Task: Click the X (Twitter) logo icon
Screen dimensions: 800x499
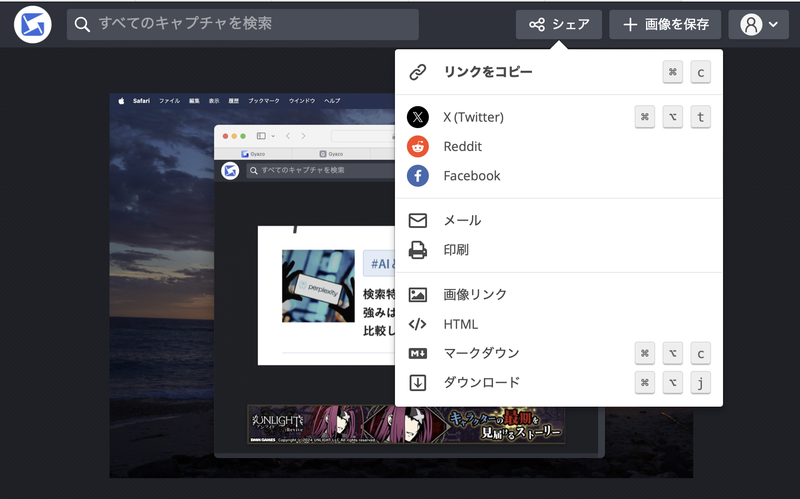Action: 418,117
